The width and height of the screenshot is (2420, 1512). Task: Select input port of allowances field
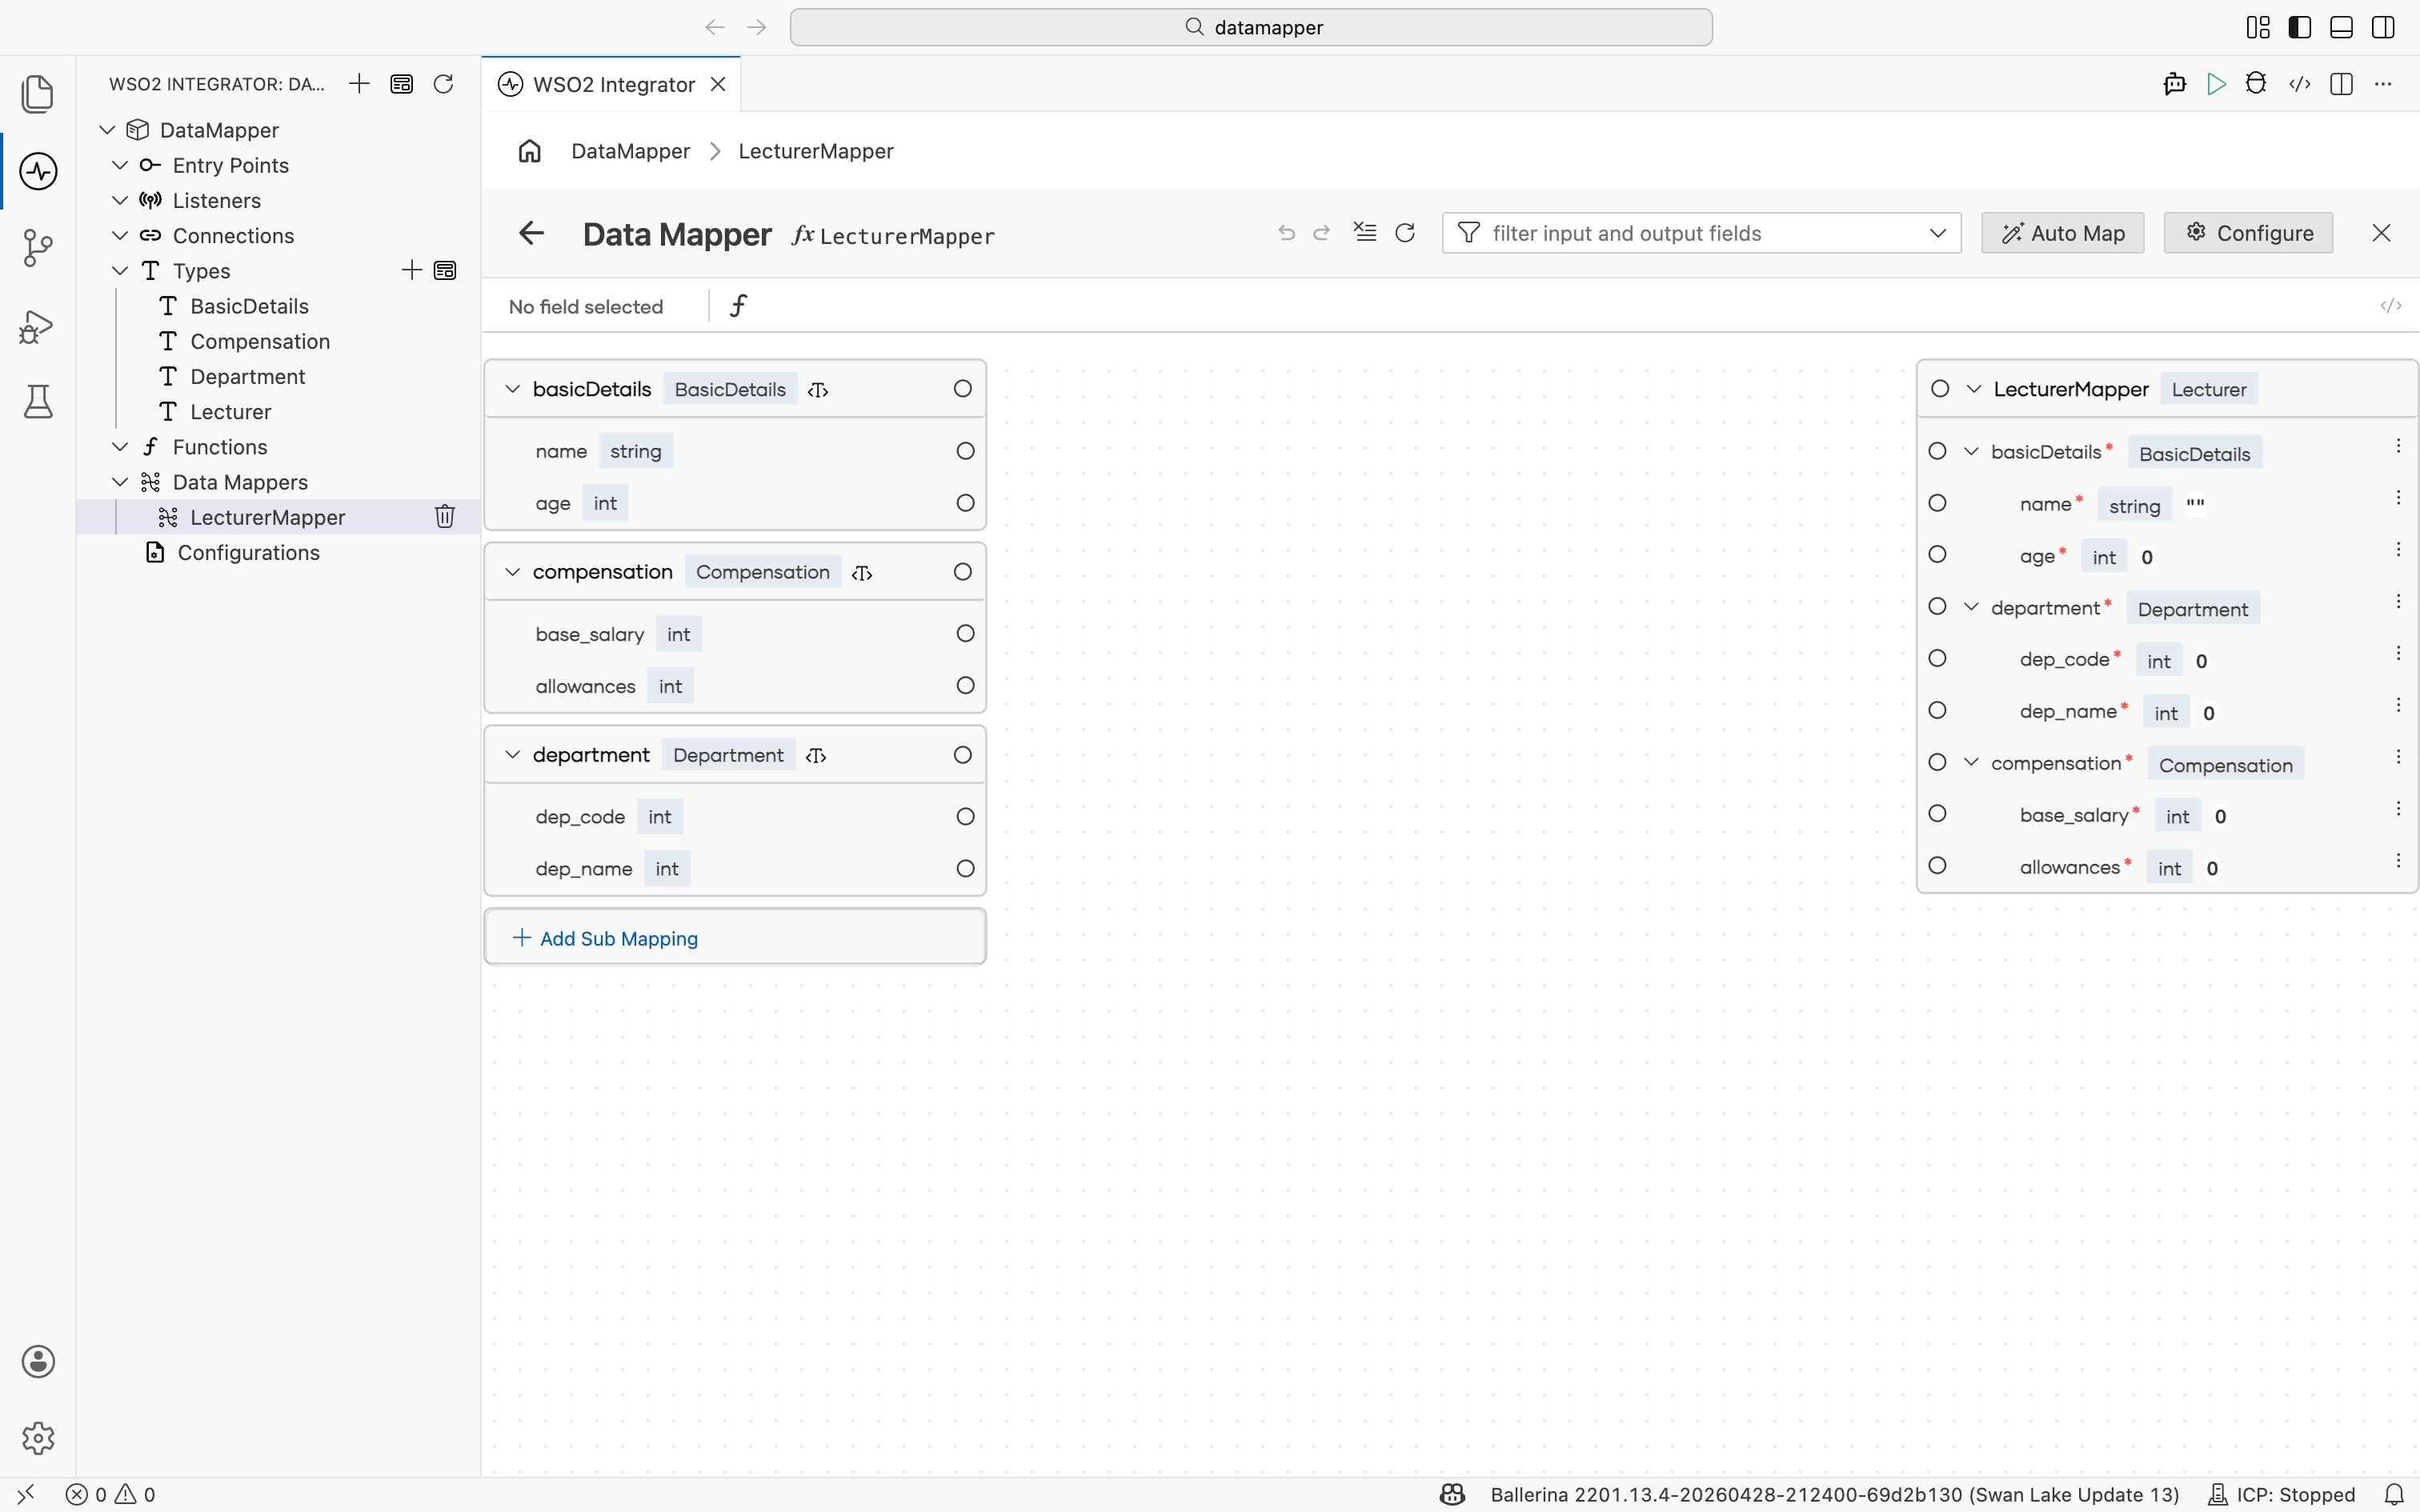[965, 685]
